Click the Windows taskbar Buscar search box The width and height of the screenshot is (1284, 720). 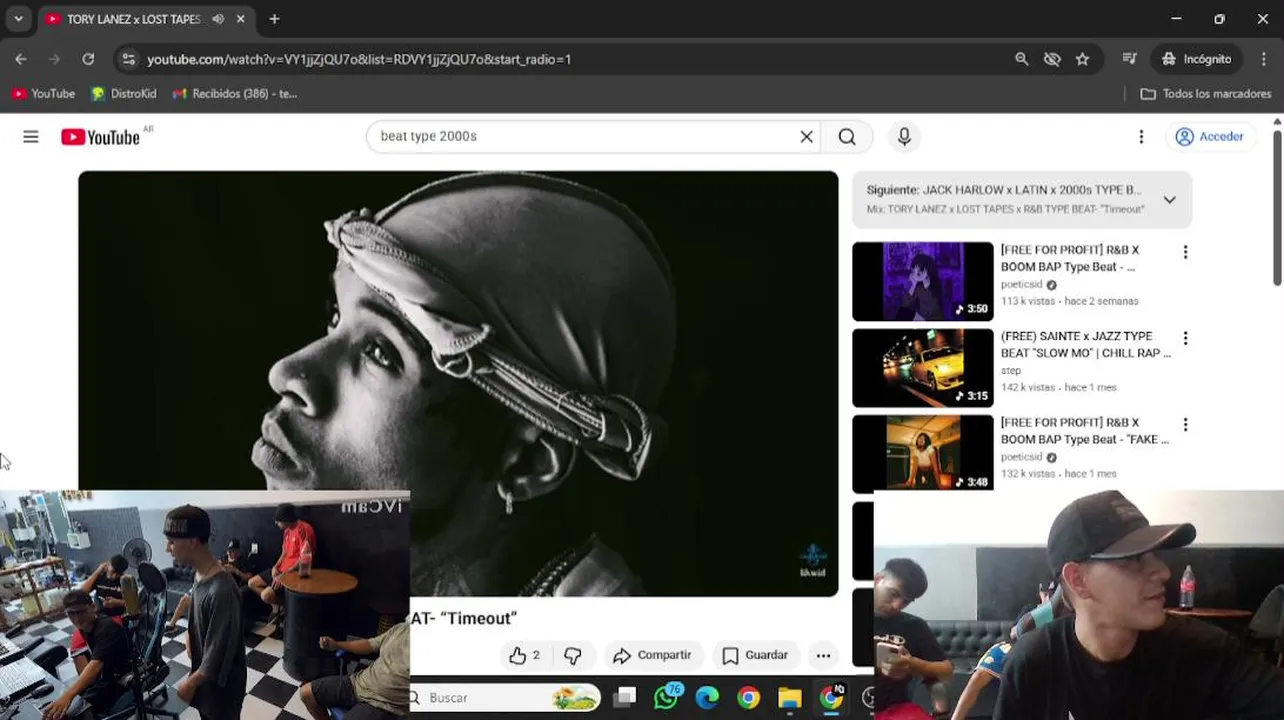505,698
